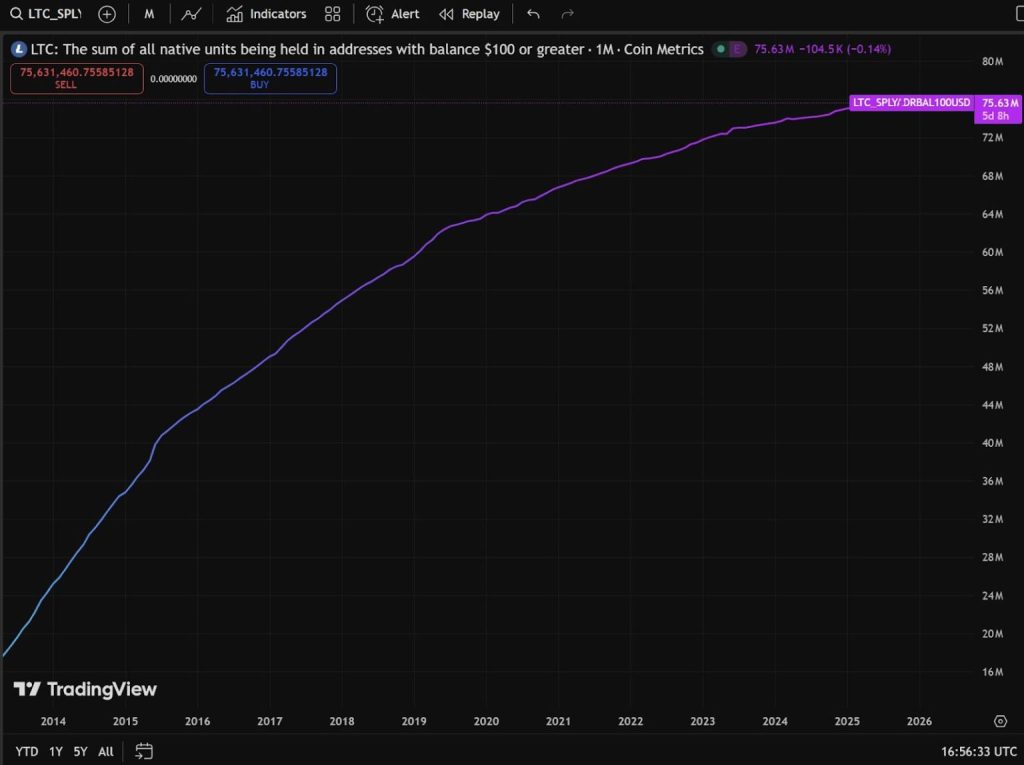
Task: Switch to the 1Y range
Action: pyautogui.click(x=55, y=751)
